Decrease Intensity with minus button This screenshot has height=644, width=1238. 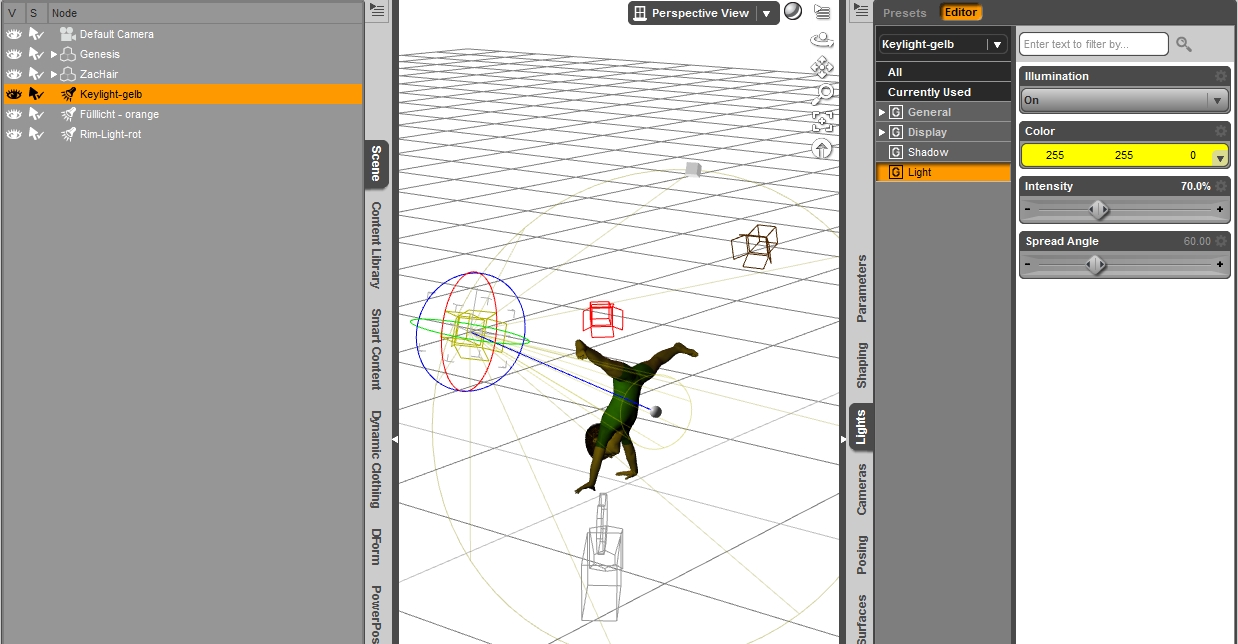point(1028,210)
